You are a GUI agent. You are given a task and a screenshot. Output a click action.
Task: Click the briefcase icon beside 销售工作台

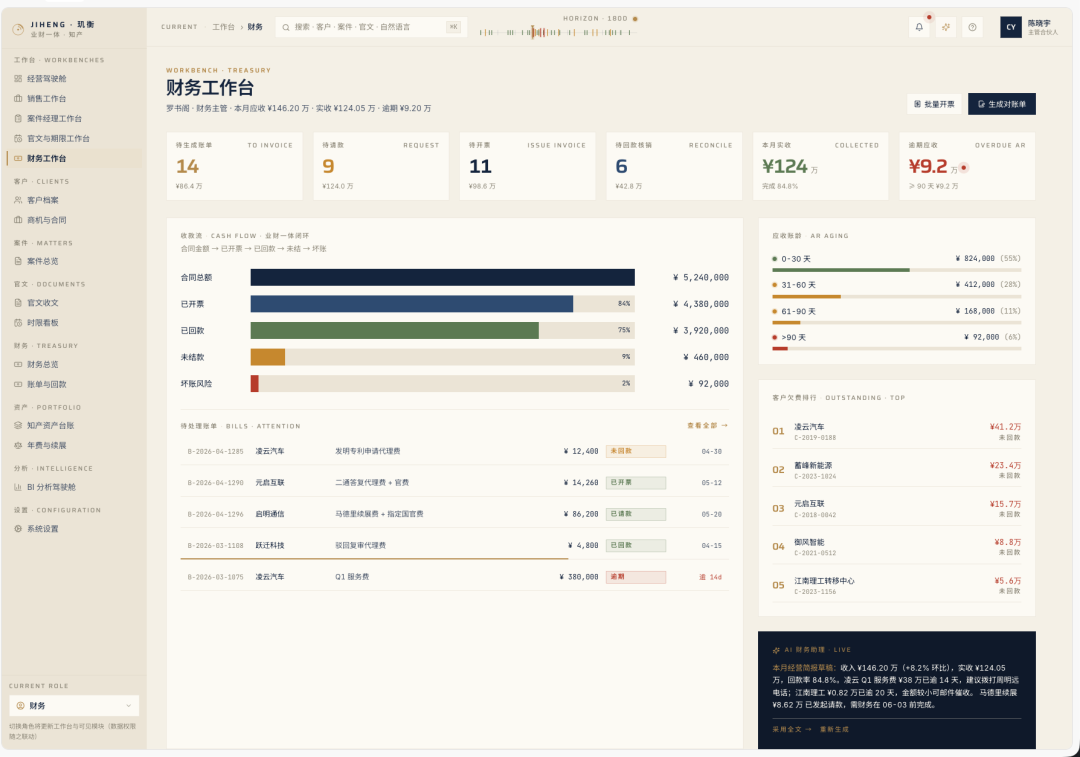[18, 98]
